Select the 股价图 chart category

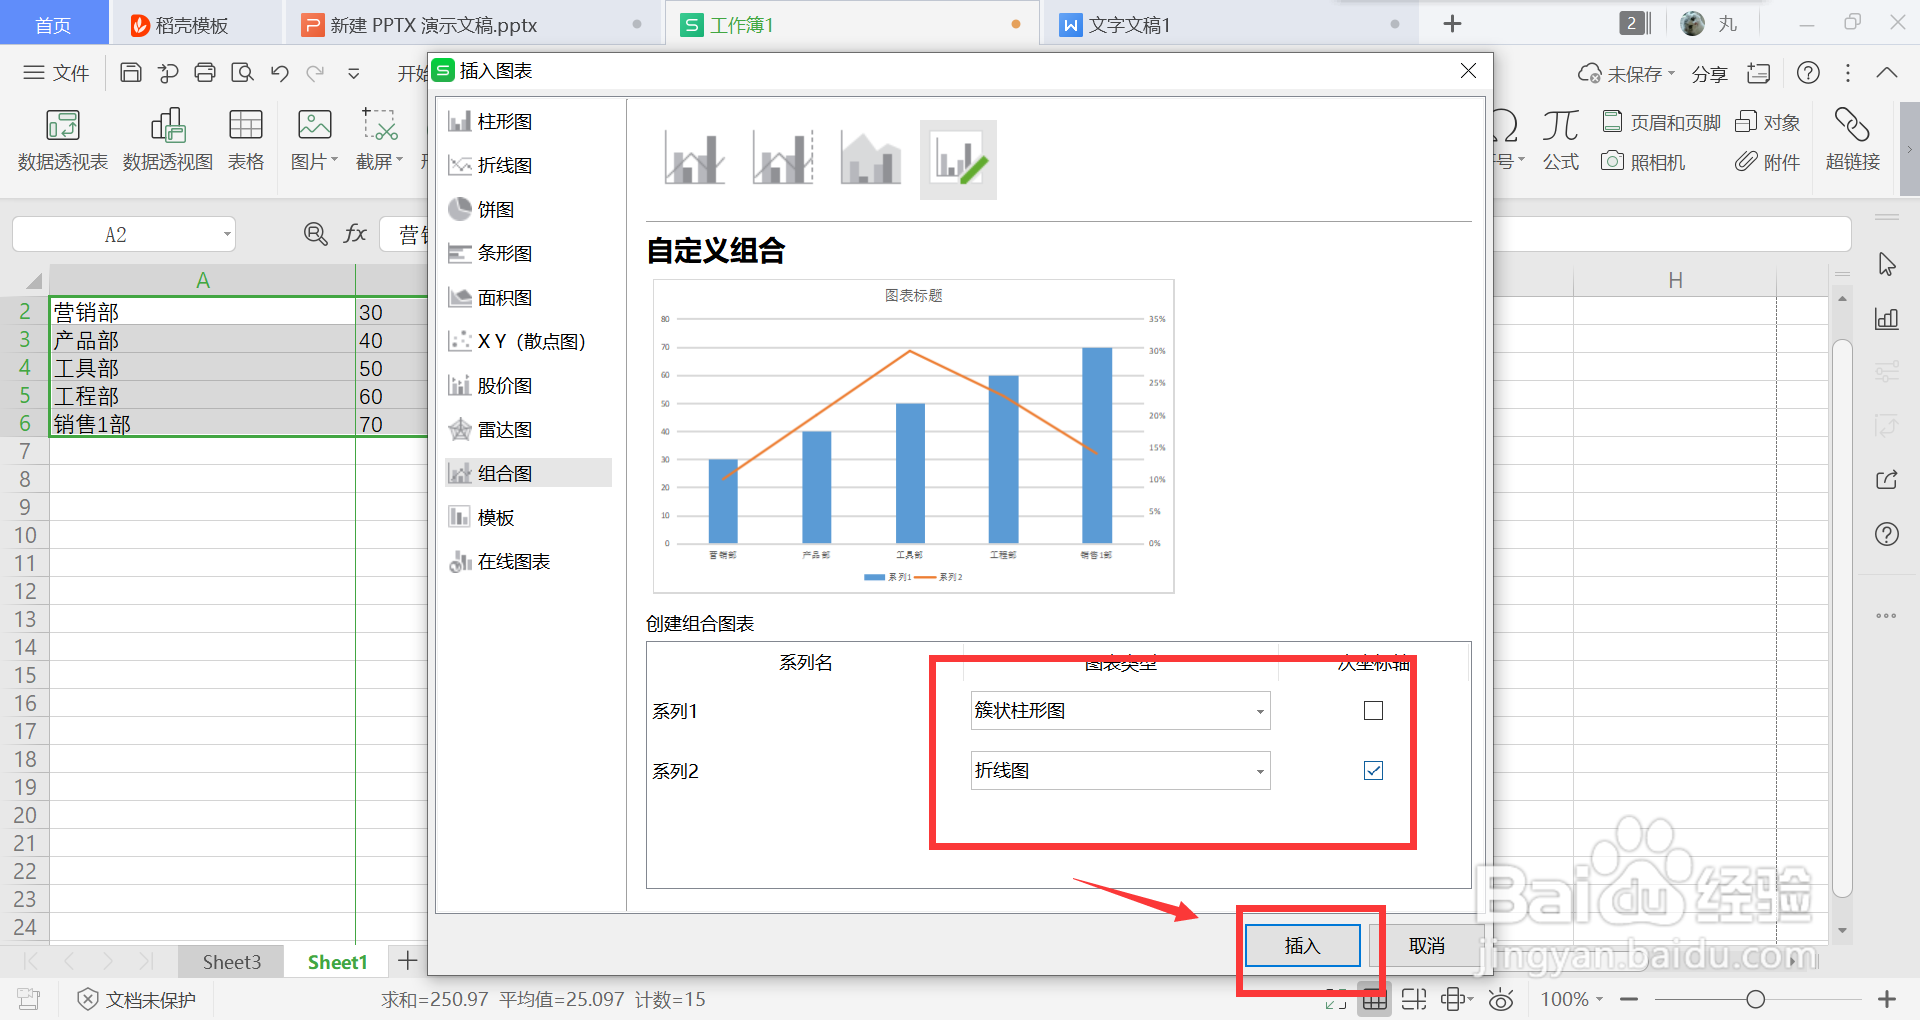pyautogui.click(x=528, y=386)
